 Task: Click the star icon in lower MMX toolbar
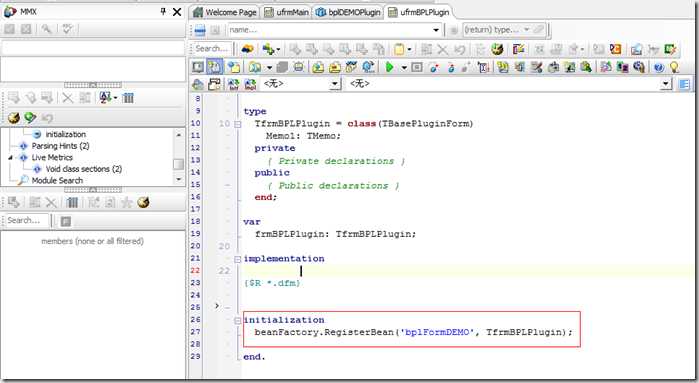[x=127, y=202]
